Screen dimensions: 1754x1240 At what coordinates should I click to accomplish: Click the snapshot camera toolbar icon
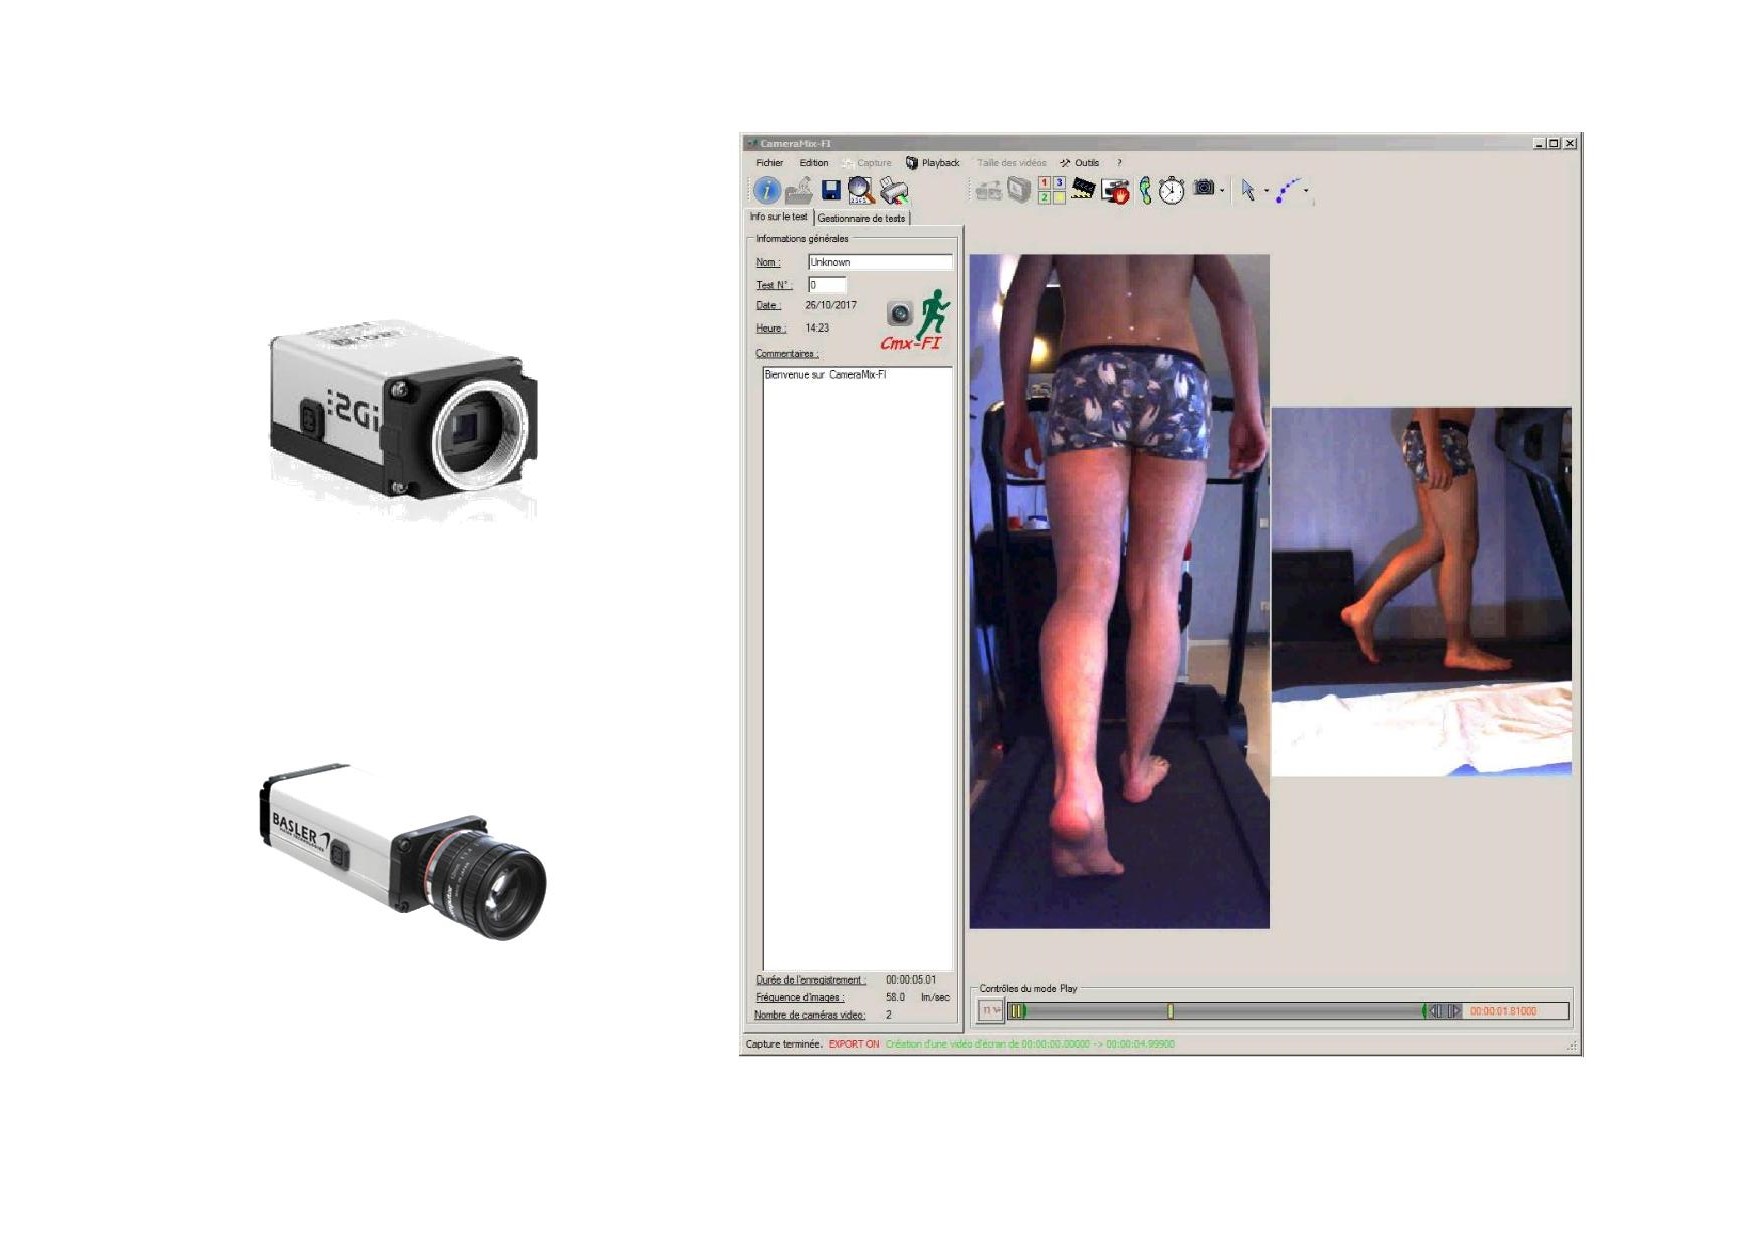tap(1204, 188)
